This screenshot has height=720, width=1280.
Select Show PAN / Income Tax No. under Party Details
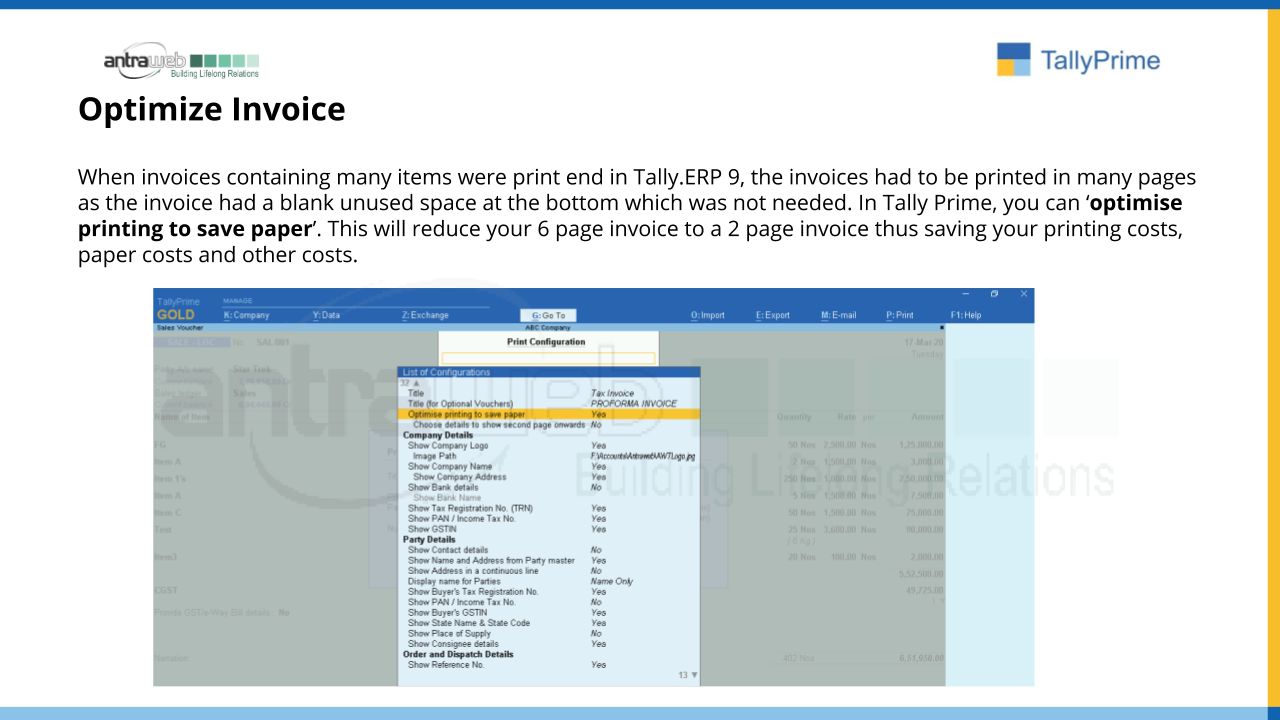pos(549,602)
